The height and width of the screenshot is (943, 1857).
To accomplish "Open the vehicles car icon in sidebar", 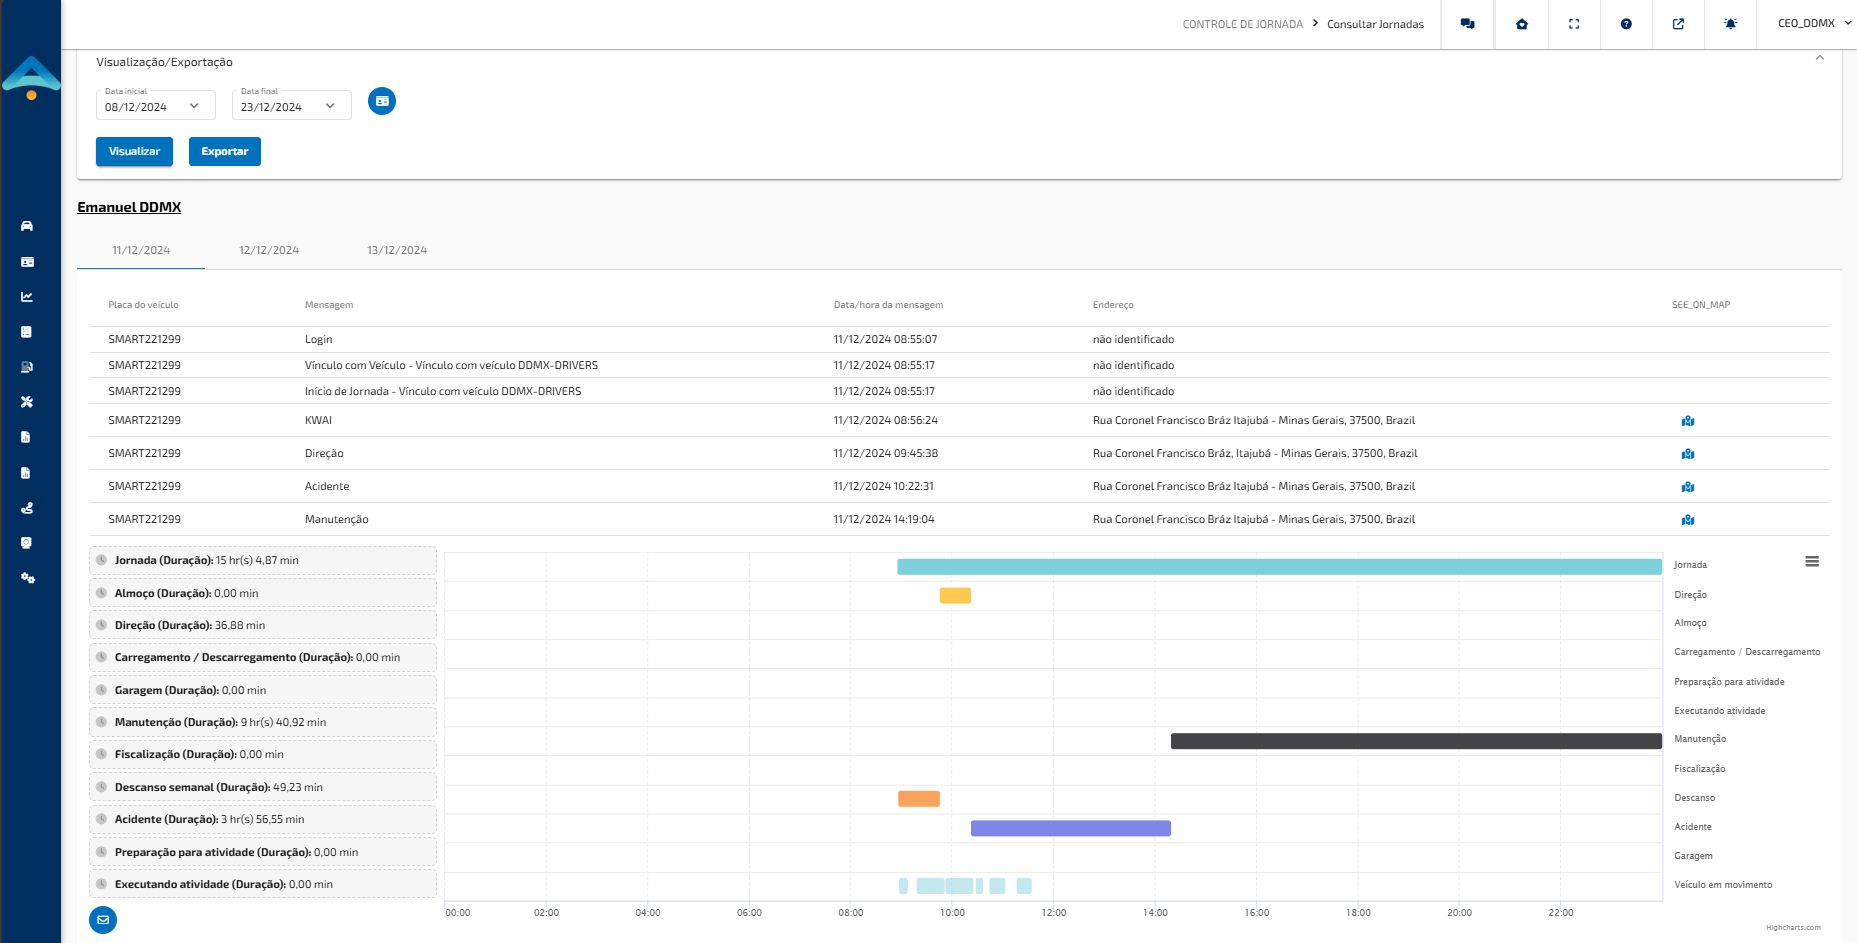I will click(x=27, y=226).
